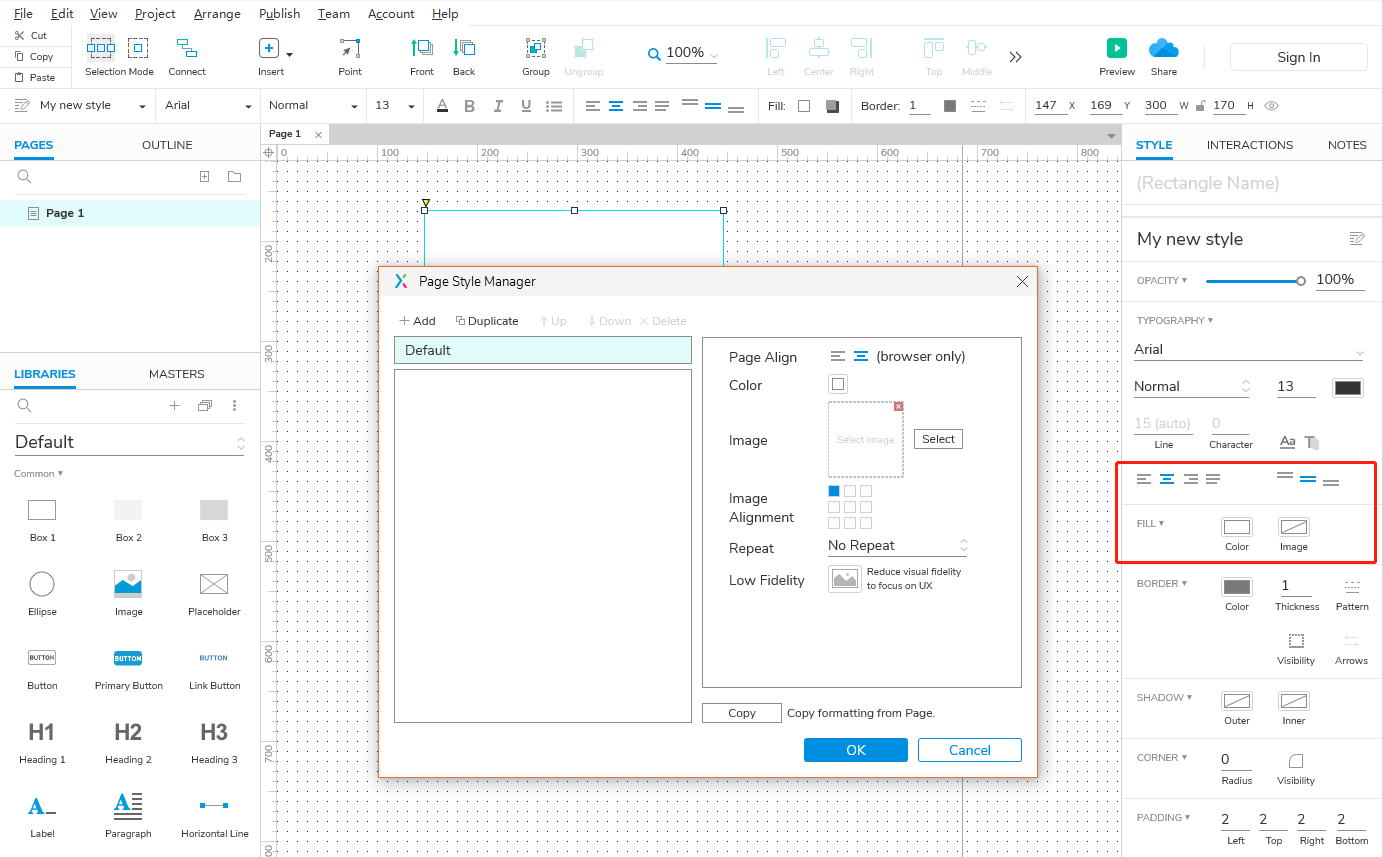
Task: Click search icon in Libraries panel
Action: click(25, 405)
